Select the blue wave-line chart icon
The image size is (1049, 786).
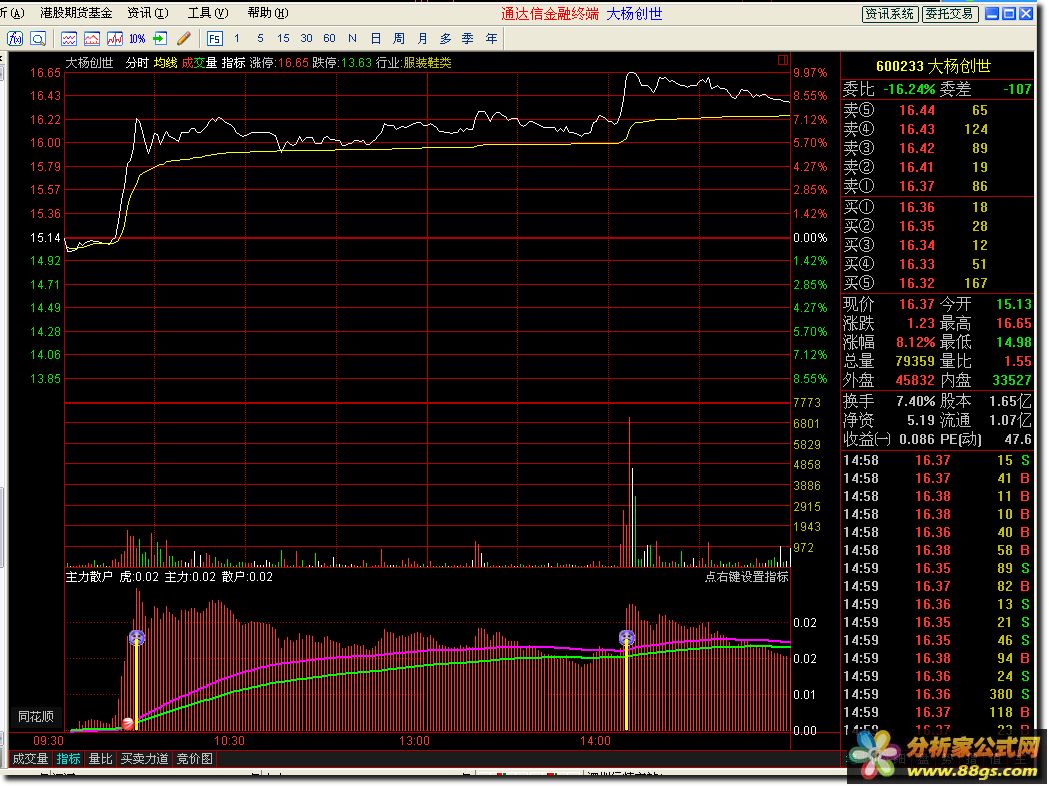point(69,39)
